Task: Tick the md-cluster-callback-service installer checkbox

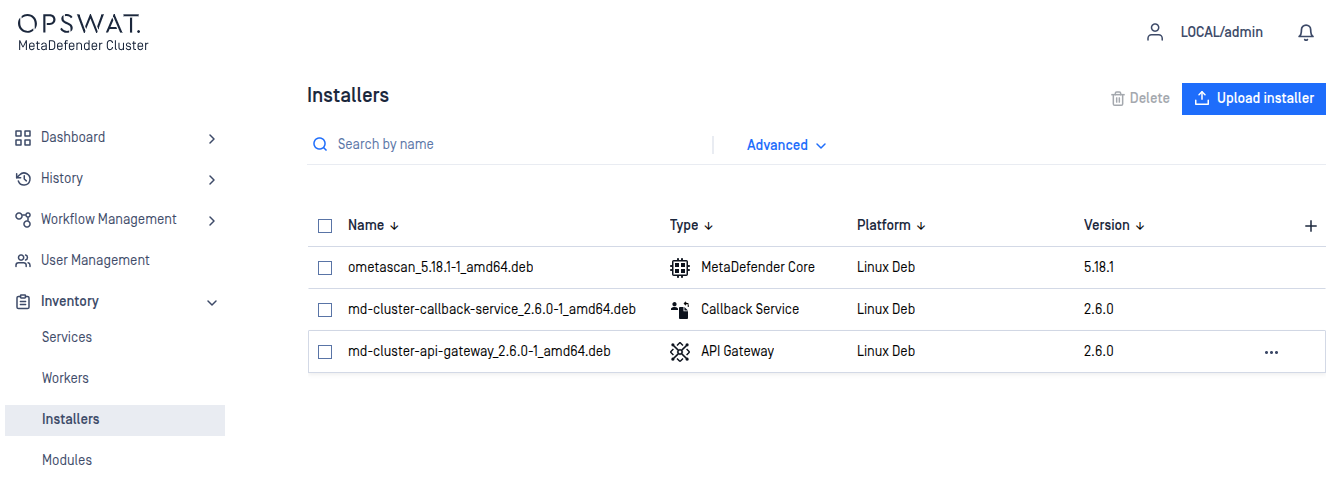Action: point(325,310)
